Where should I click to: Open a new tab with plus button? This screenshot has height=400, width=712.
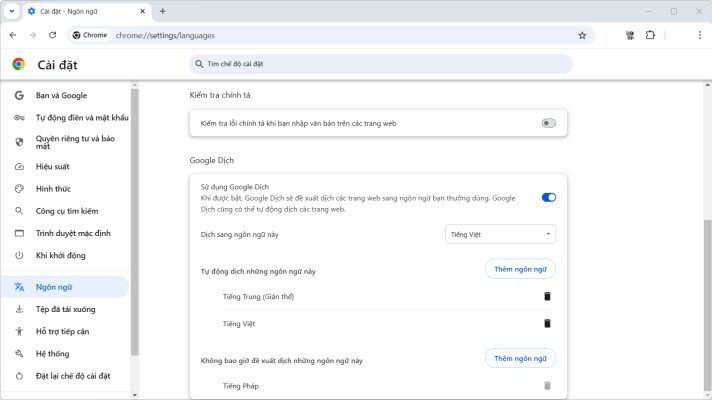tap(163, 11)
